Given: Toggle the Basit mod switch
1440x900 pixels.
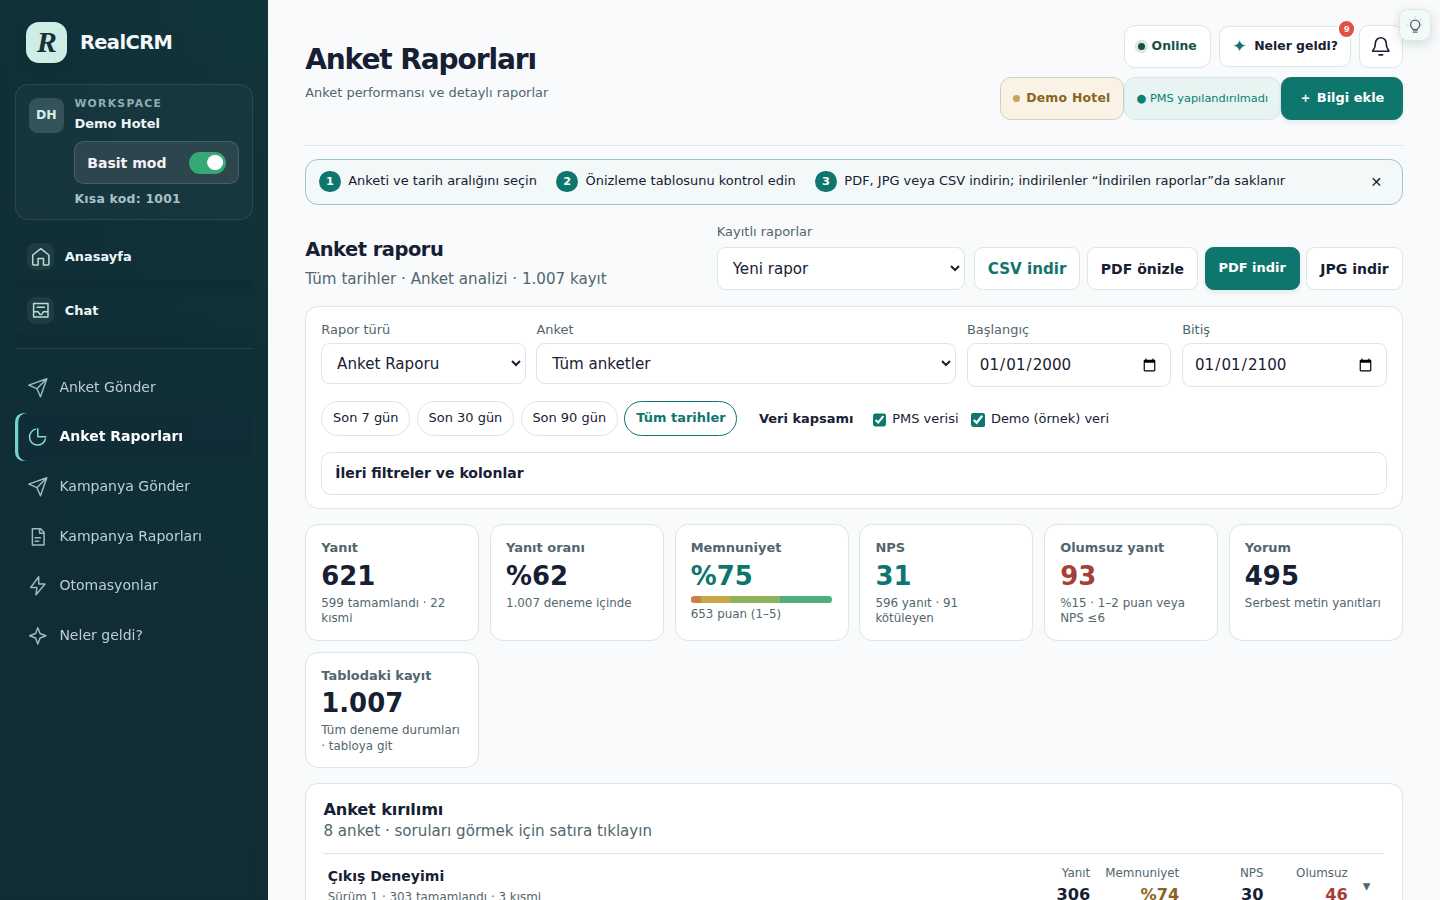Looking at the screenshot, I should (208, 163).
